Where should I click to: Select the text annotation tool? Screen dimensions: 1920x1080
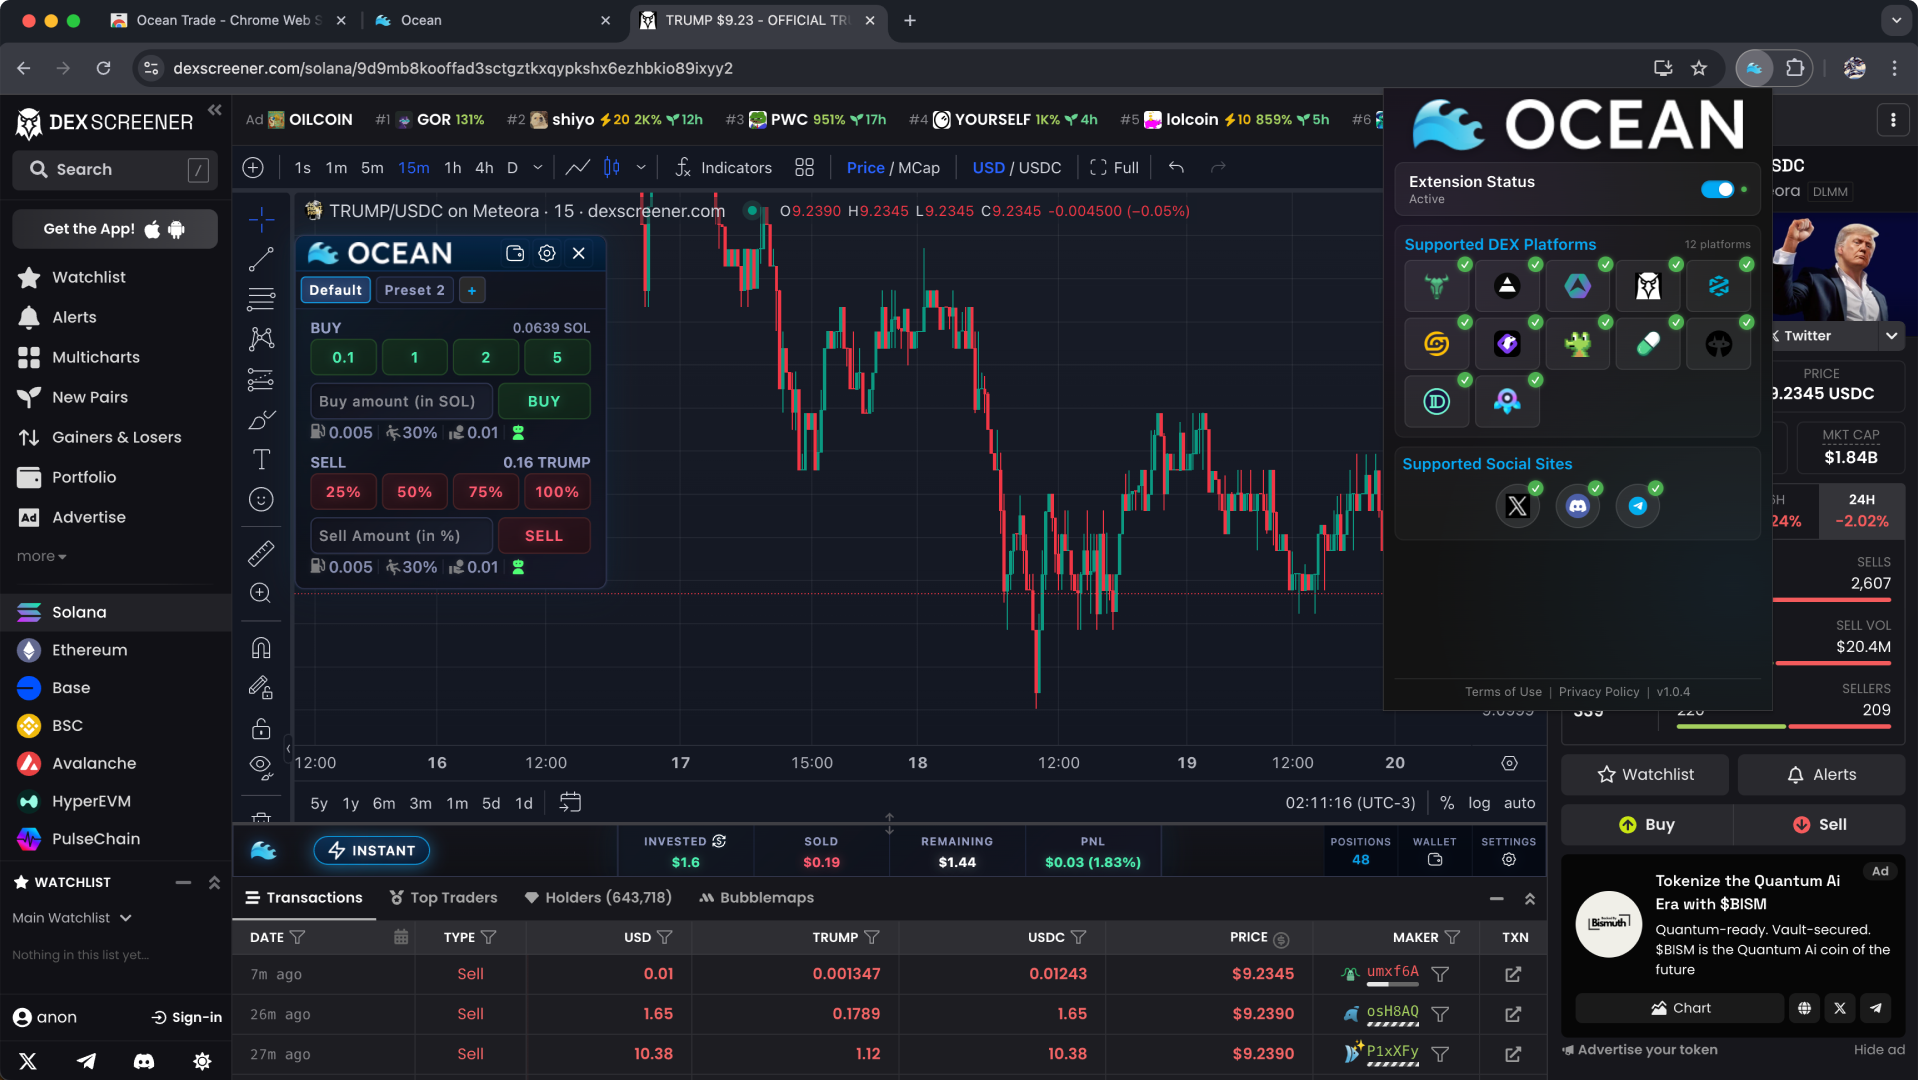261,459
